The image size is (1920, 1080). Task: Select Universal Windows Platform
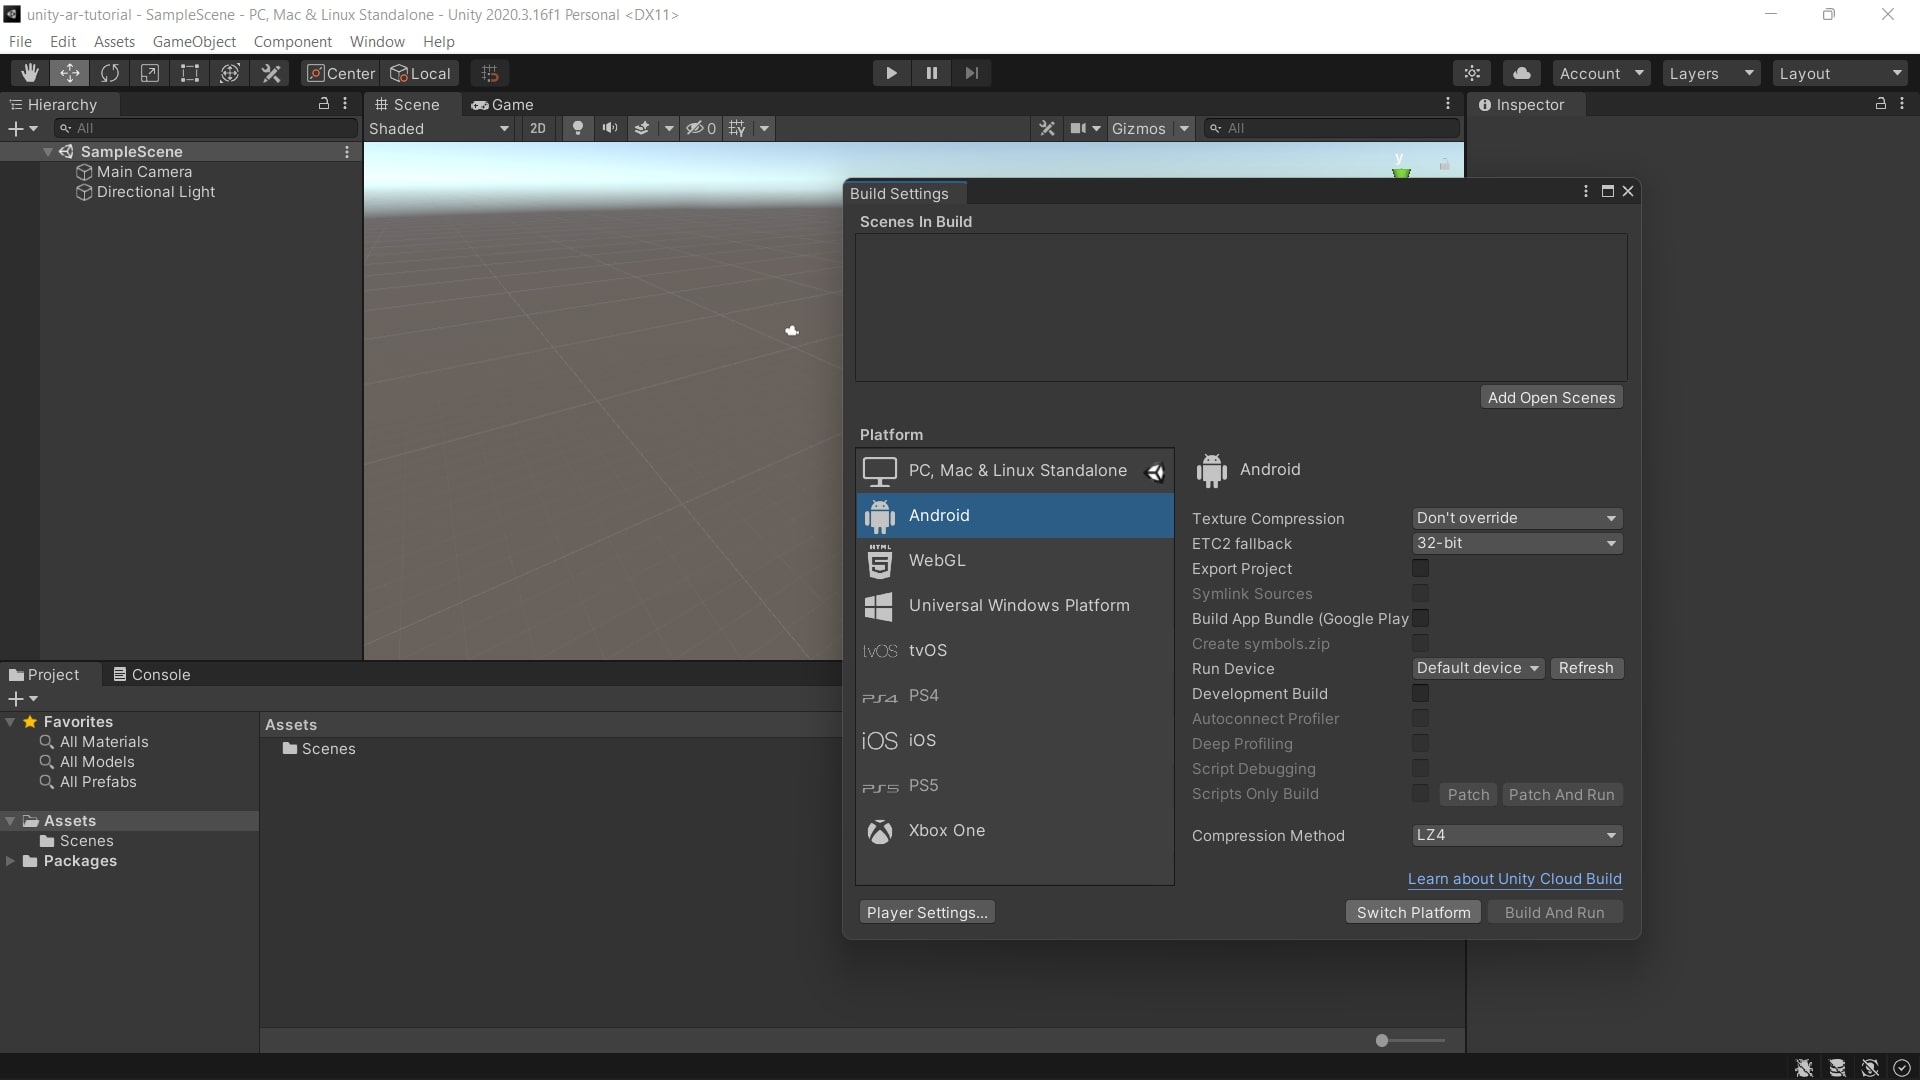[x=1015, y=606]
